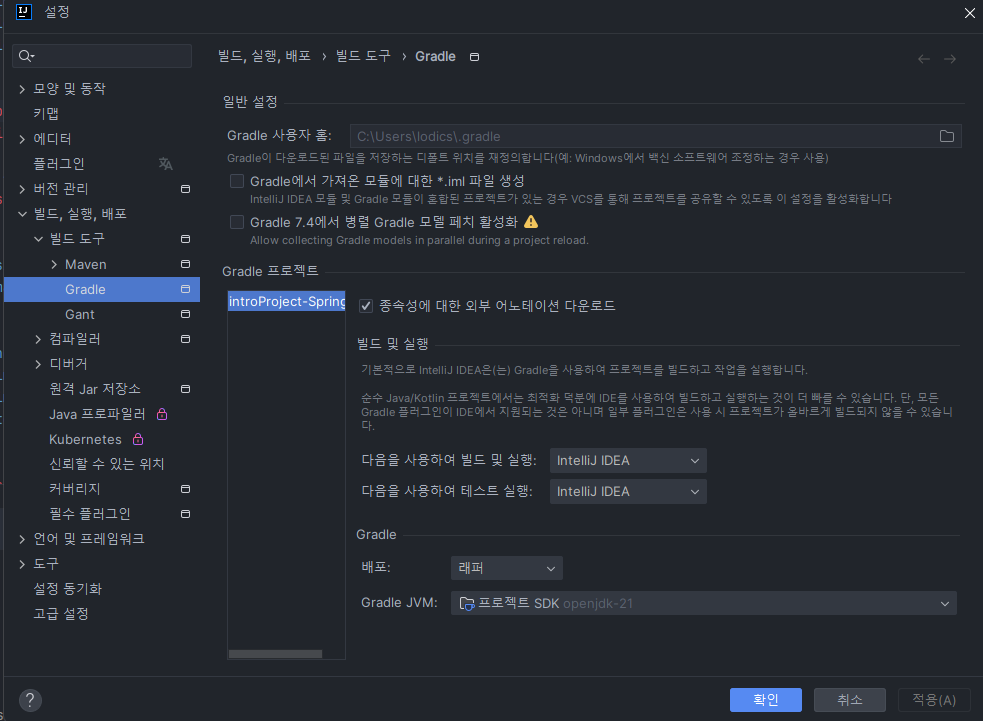Click project-level icon on selected Gradle row
Image resolution: width=983 pixels, height=721 pixels.
tap(186, 289)
